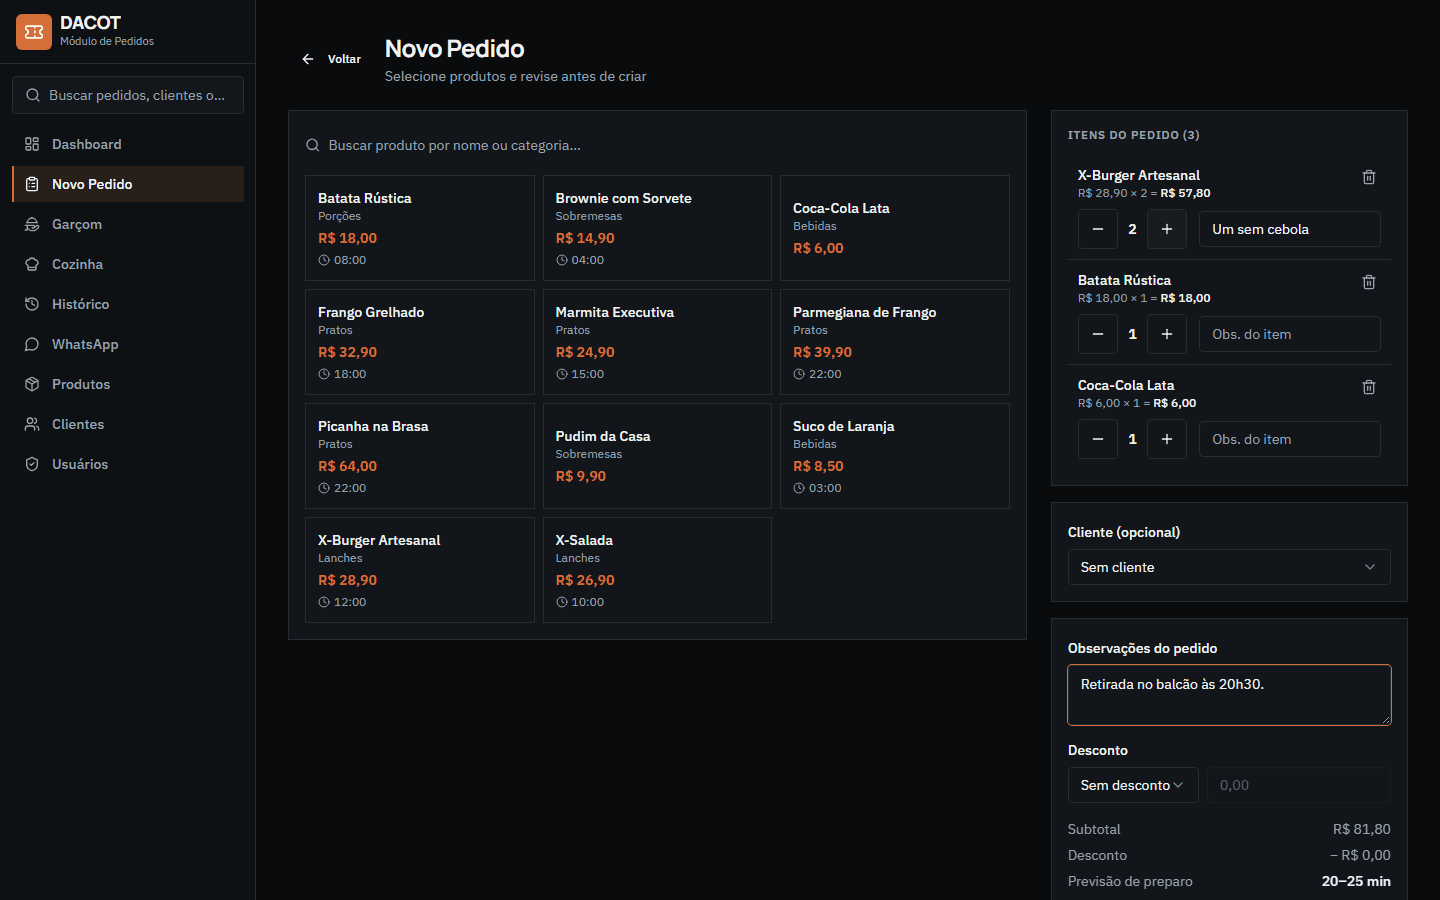Click the DACOT ticket logo icon
The image size is (1440, 900).
click(x=34, y=32)
